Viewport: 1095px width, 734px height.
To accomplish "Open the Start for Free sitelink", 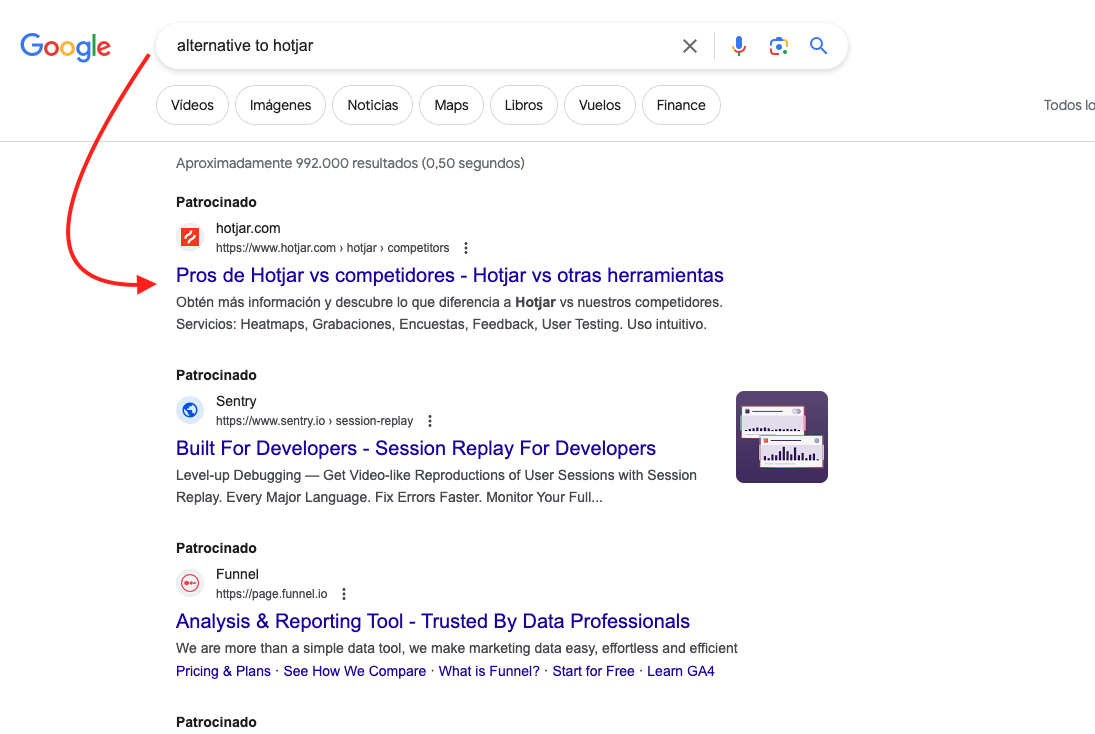I will coord(594,671).
